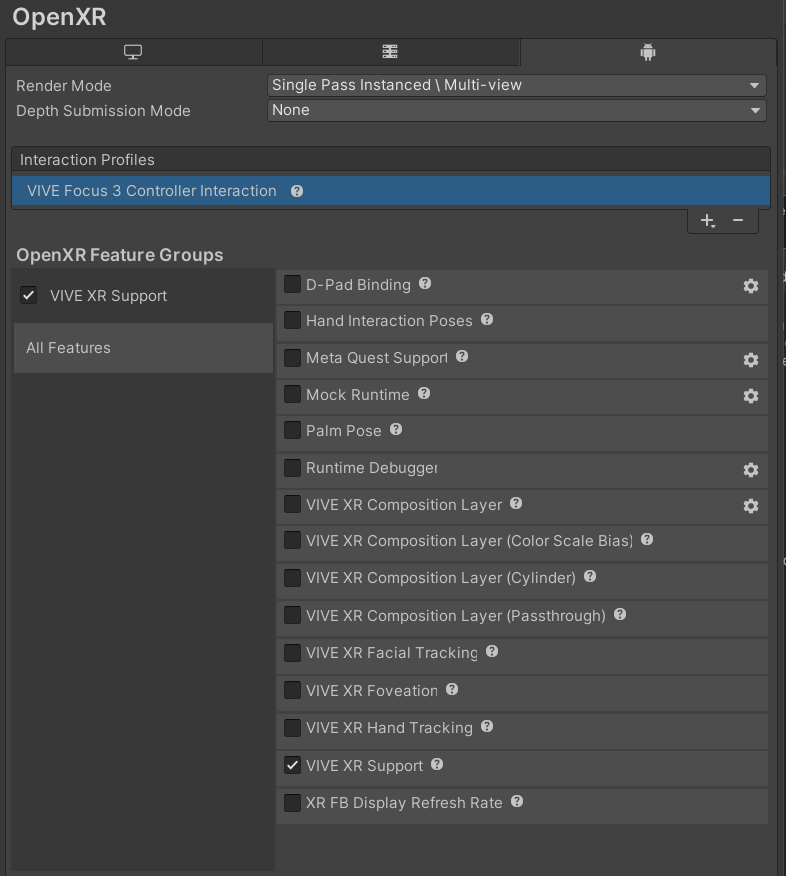The height and width of the screenshot is (876, 786).
Task: Click the help icon next to Palm Pose
Action: (x=395, y=430)
